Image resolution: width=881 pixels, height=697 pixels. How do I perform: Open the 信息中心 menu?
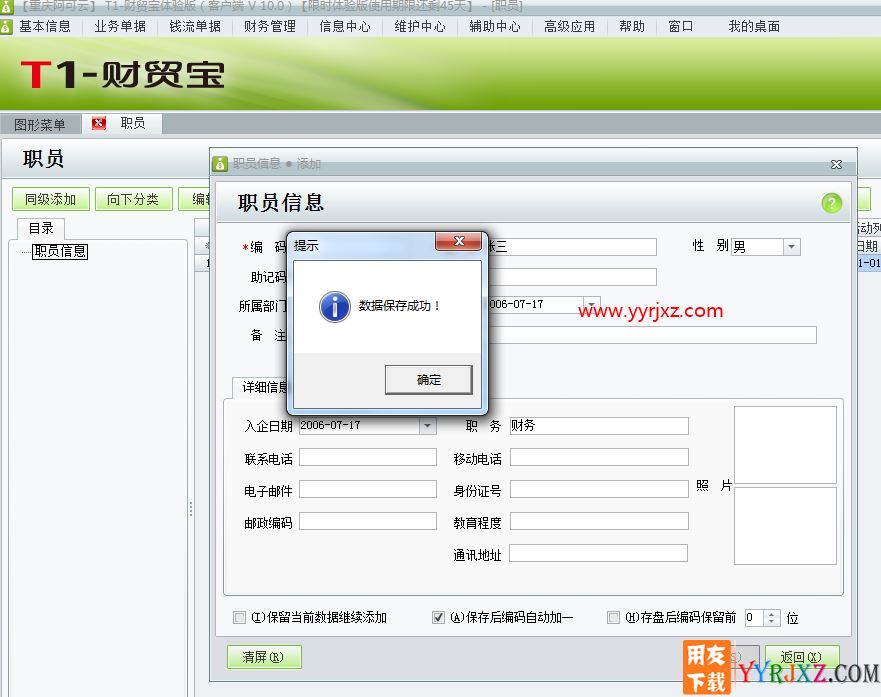(345, 26)
